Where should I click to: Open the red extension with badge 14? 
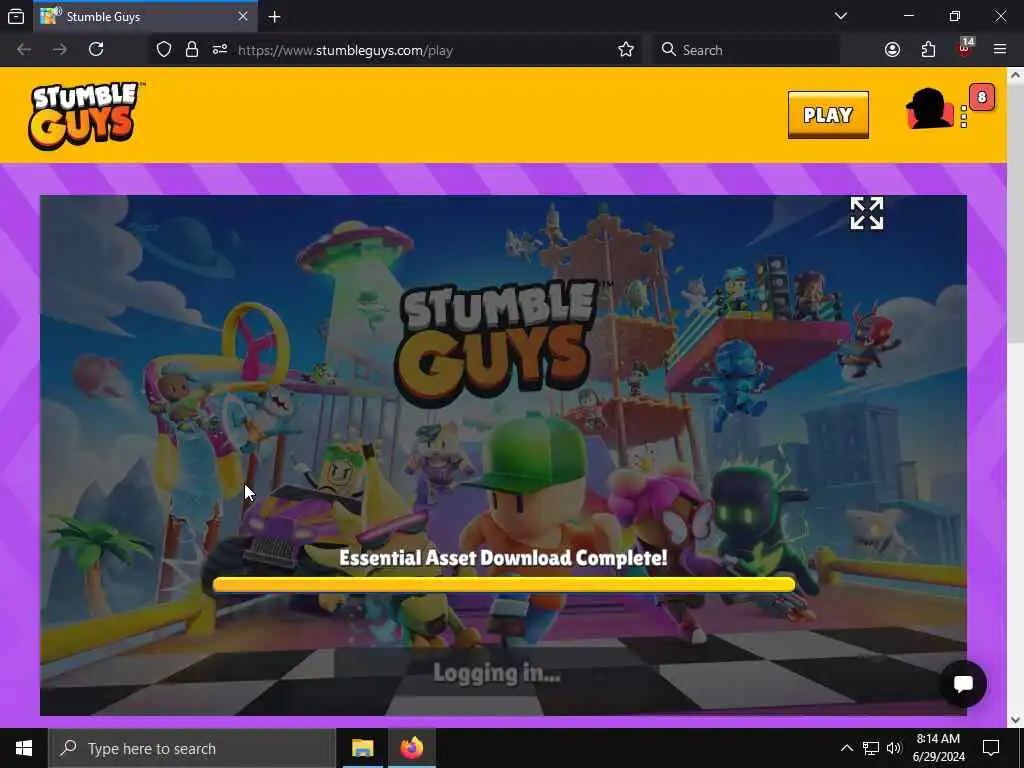point(965,48)
